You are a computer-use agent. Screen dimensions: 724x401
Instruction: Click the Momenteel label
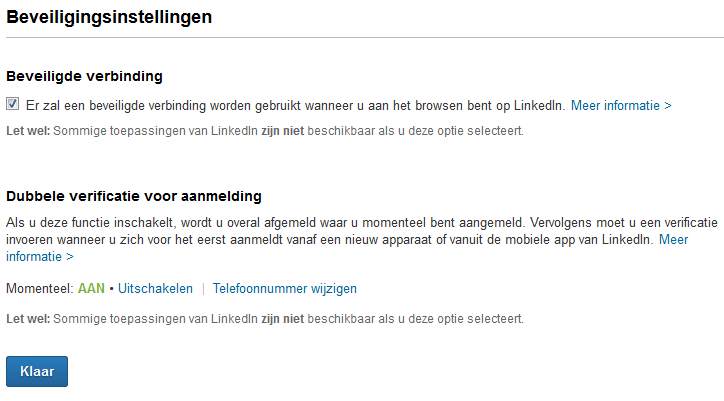(40, 289)
